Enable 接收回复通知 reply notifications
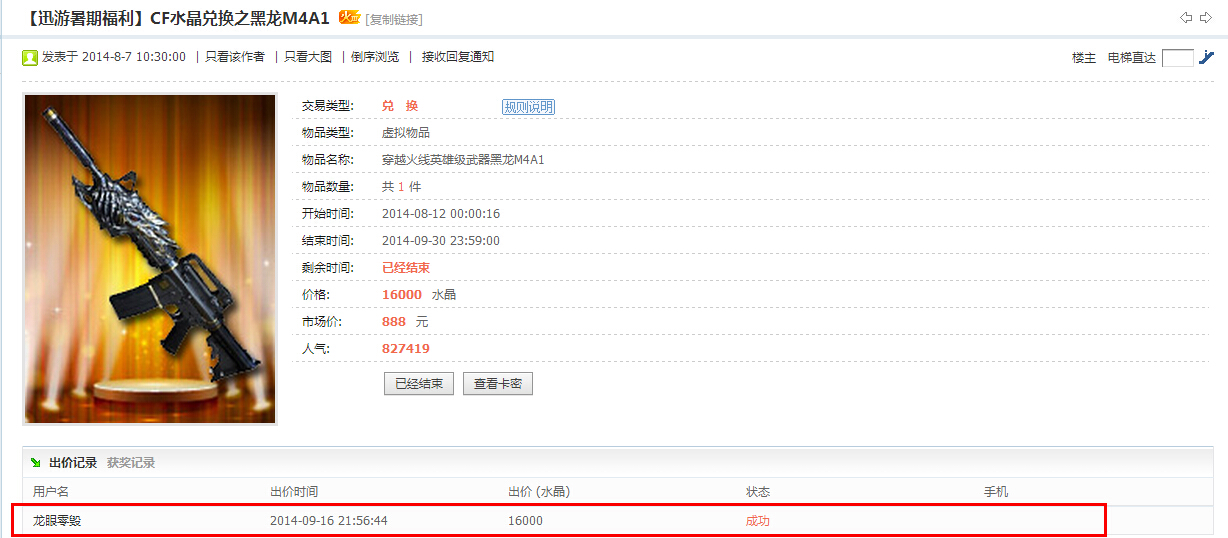Image resolution: width=1228 pixels, height=538 pixels. click(458, 57)
